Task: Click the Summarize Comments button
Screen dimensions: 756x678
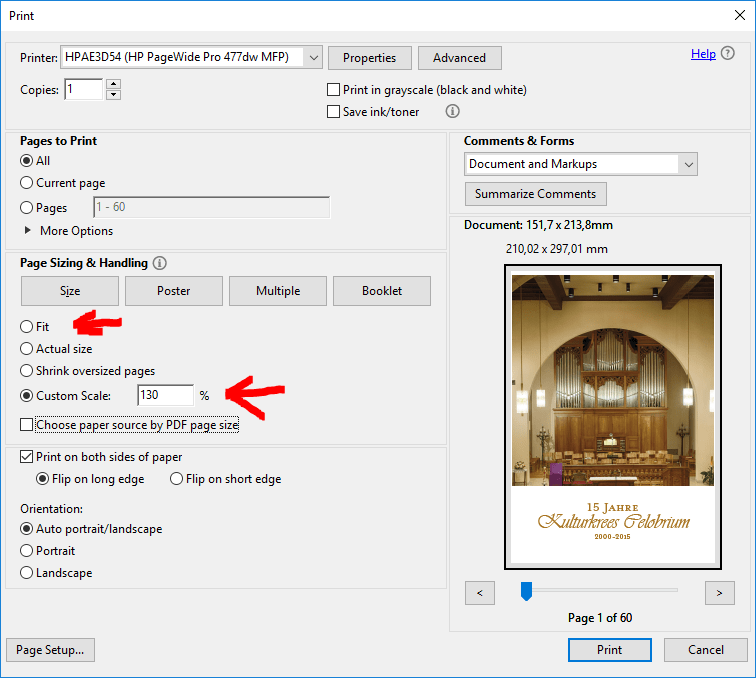Action: point(536,194)
